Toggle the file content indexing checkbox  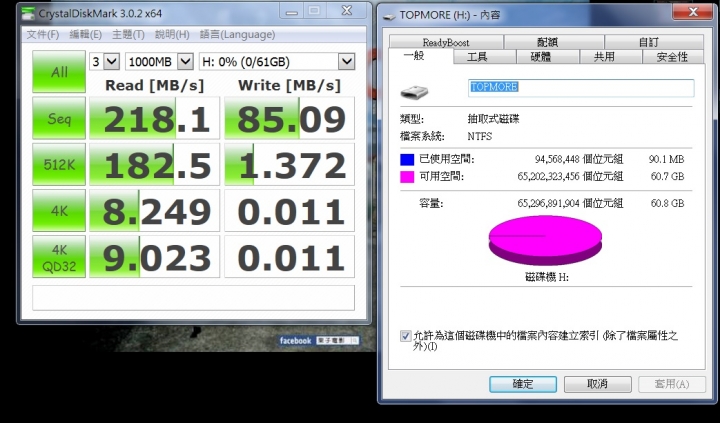coord(405,336)
